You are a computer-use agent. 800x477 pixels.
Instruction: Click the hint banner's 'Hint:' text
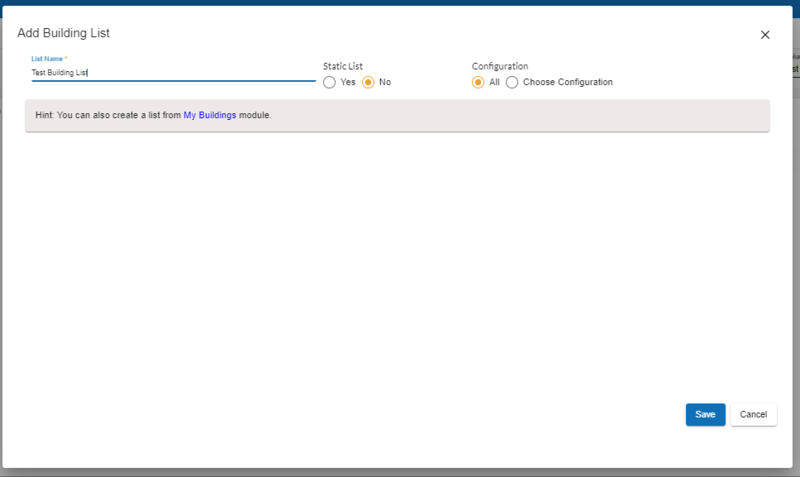pos(44,116)
